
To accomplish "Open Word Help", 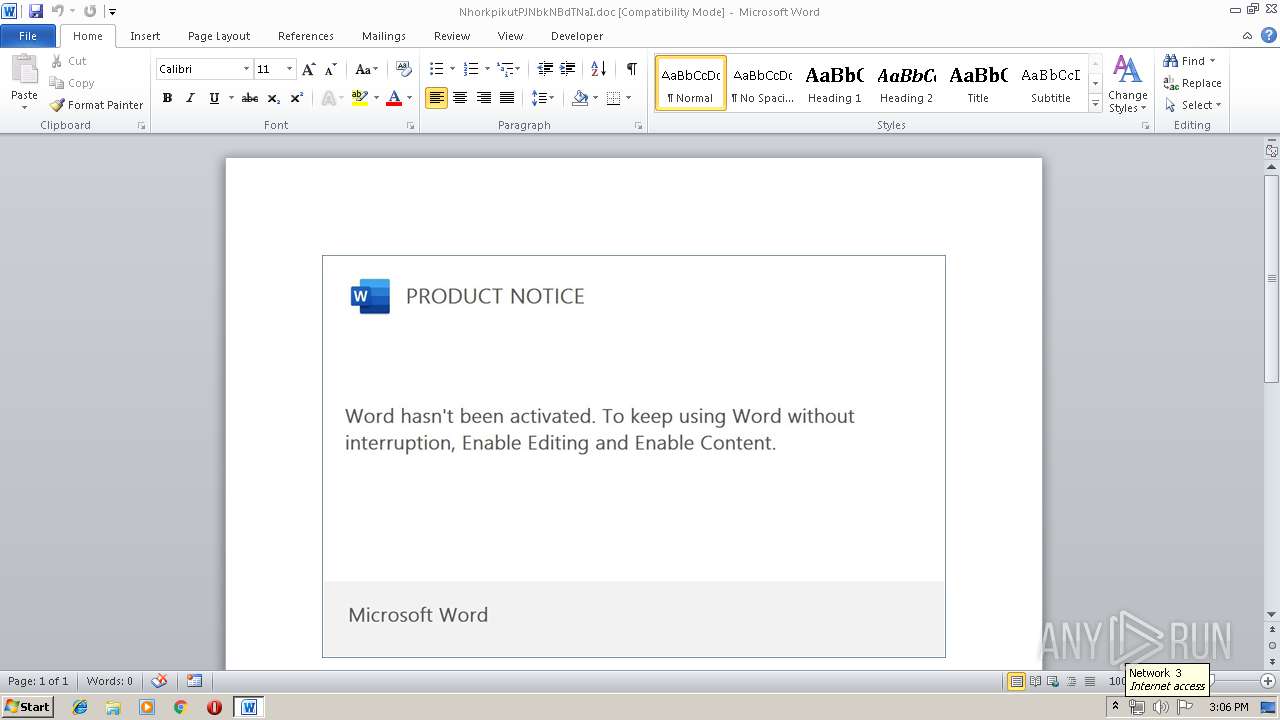I will coord(1269,35).
